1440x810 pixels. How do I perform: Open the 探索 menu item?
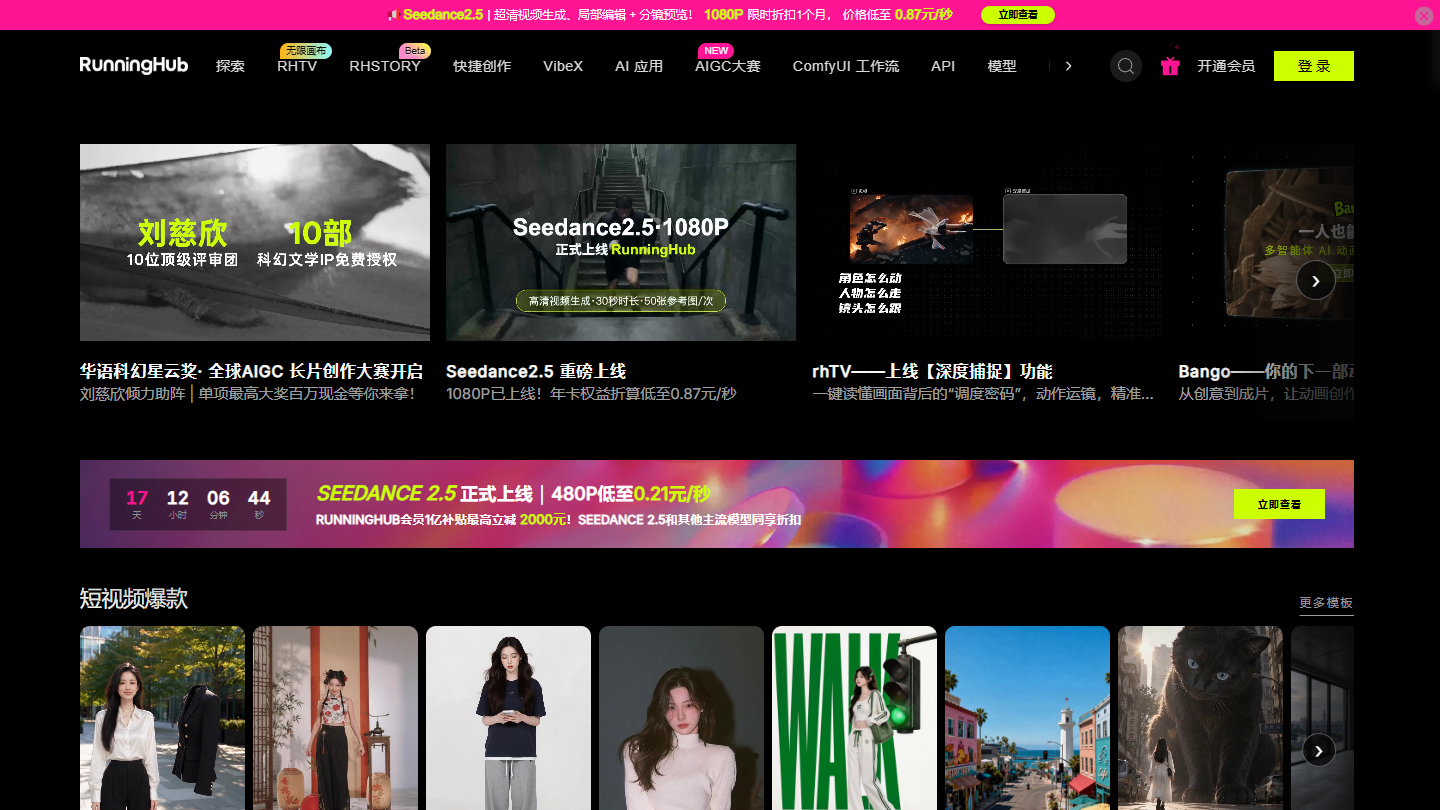pos(230,66)
